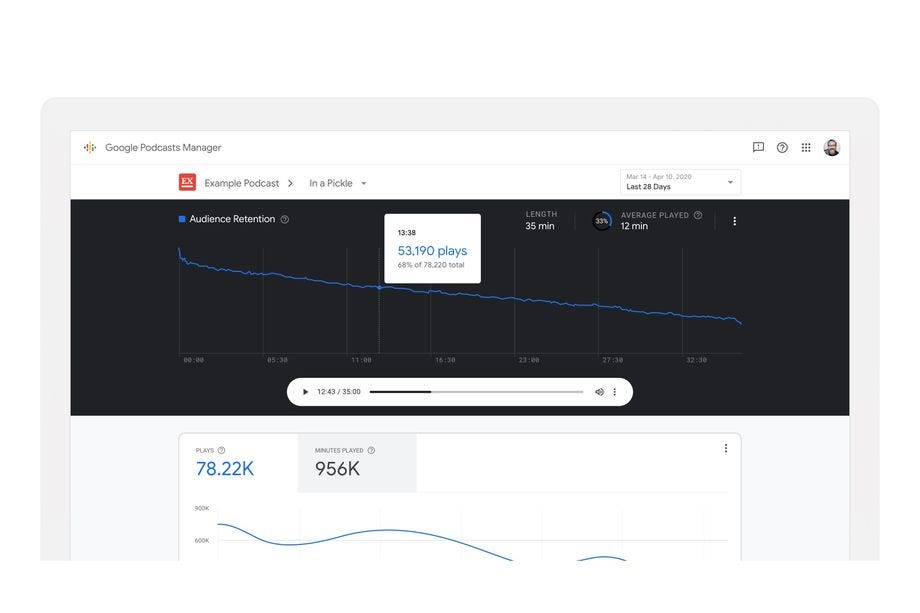Click the Google Podcasts Manager logo icon

(x=90, y=148)
